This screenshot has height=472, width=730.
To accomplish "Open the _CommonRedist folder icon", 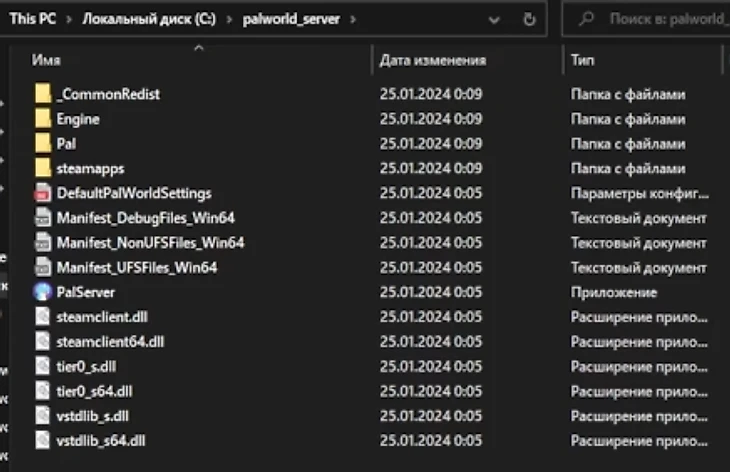I will (x=42, y=94).
